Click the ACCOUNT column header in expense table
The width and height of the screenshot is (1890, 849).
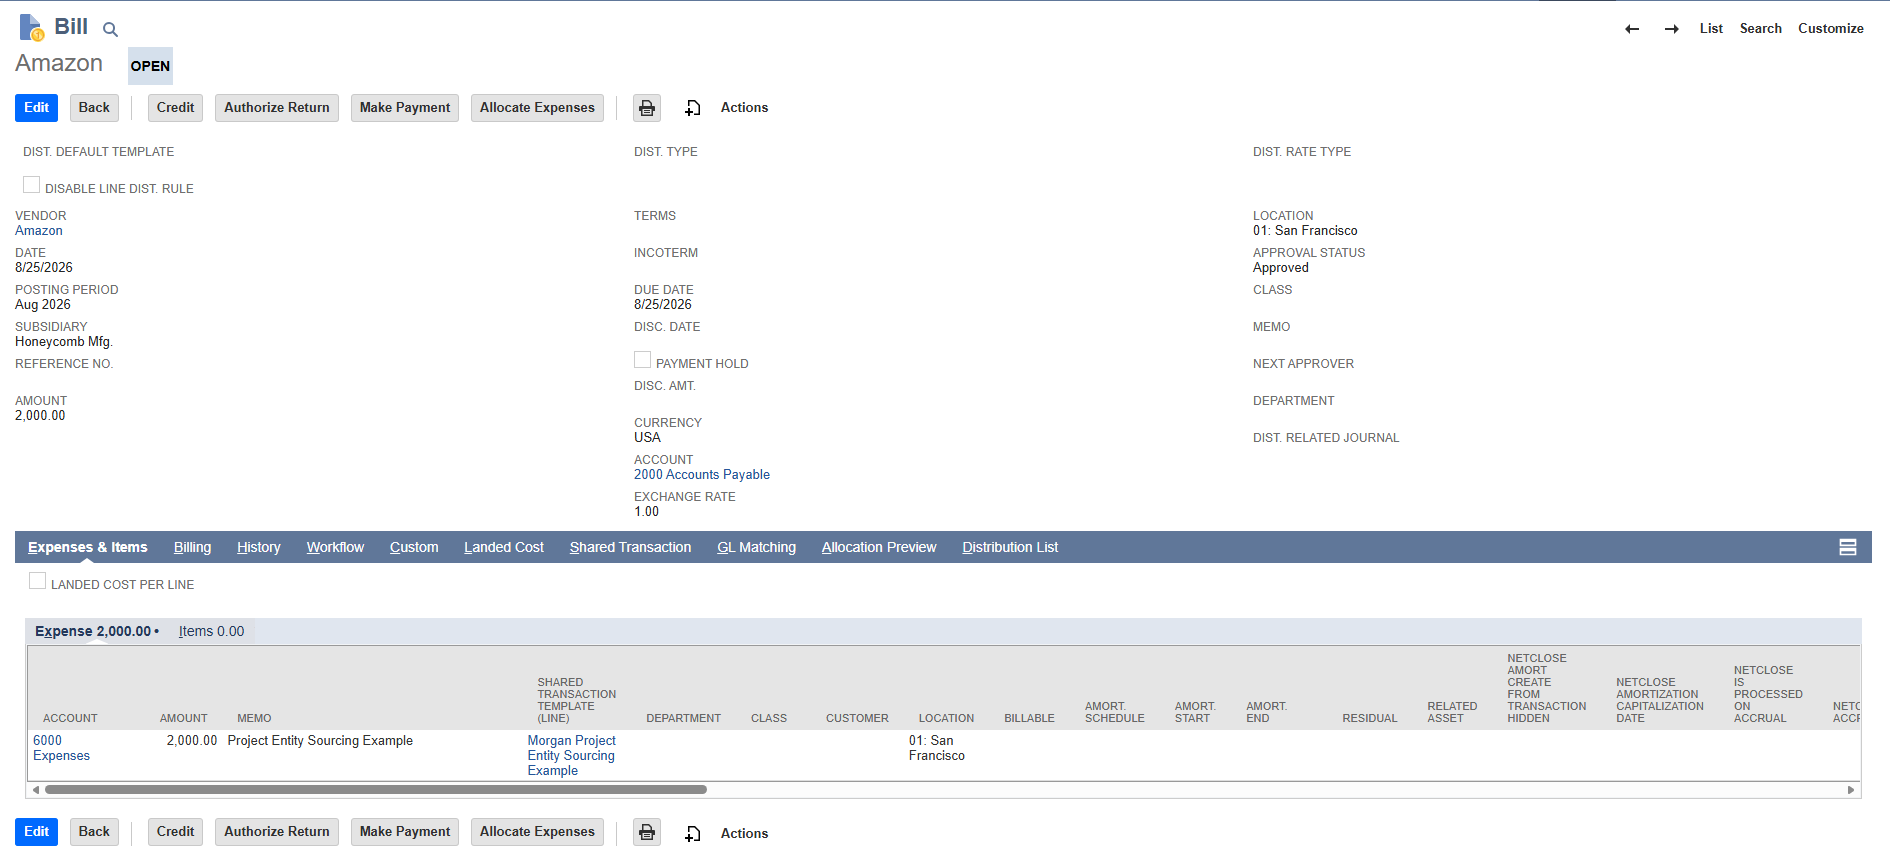(x=70, y=719)
